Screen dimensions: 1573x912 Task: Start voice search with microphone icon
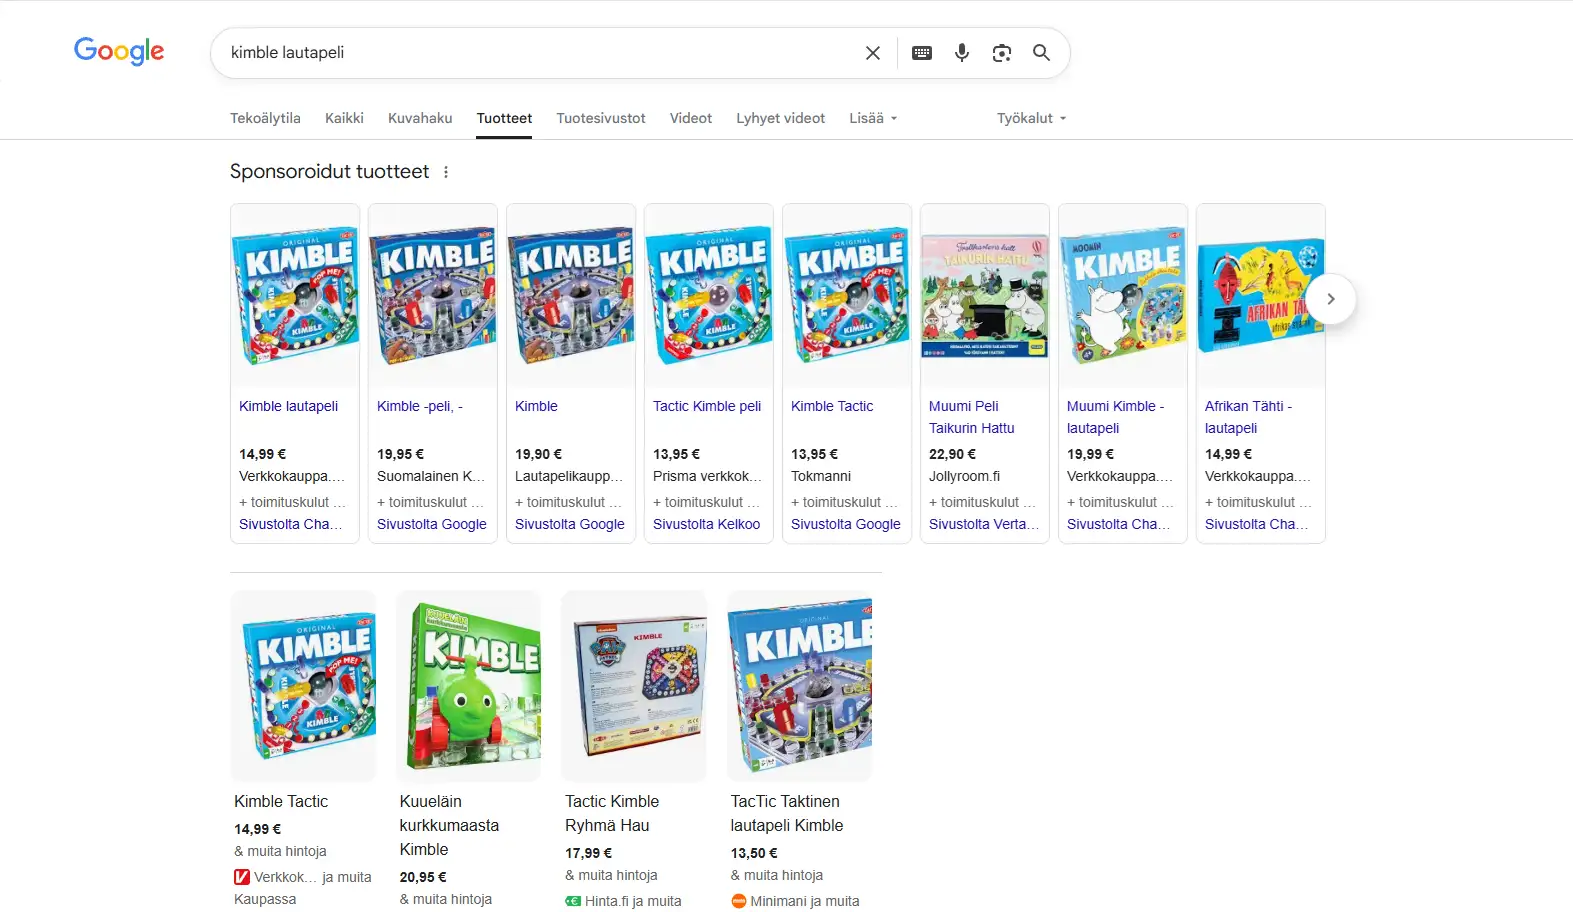point(962,53)
